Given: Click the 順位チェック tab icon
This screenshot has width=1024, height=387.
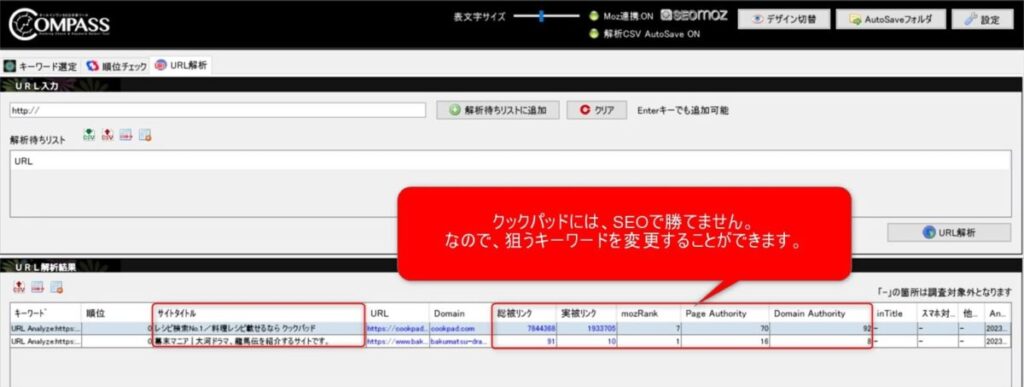Looking at the screenshot, I should (x=92, y=66).
